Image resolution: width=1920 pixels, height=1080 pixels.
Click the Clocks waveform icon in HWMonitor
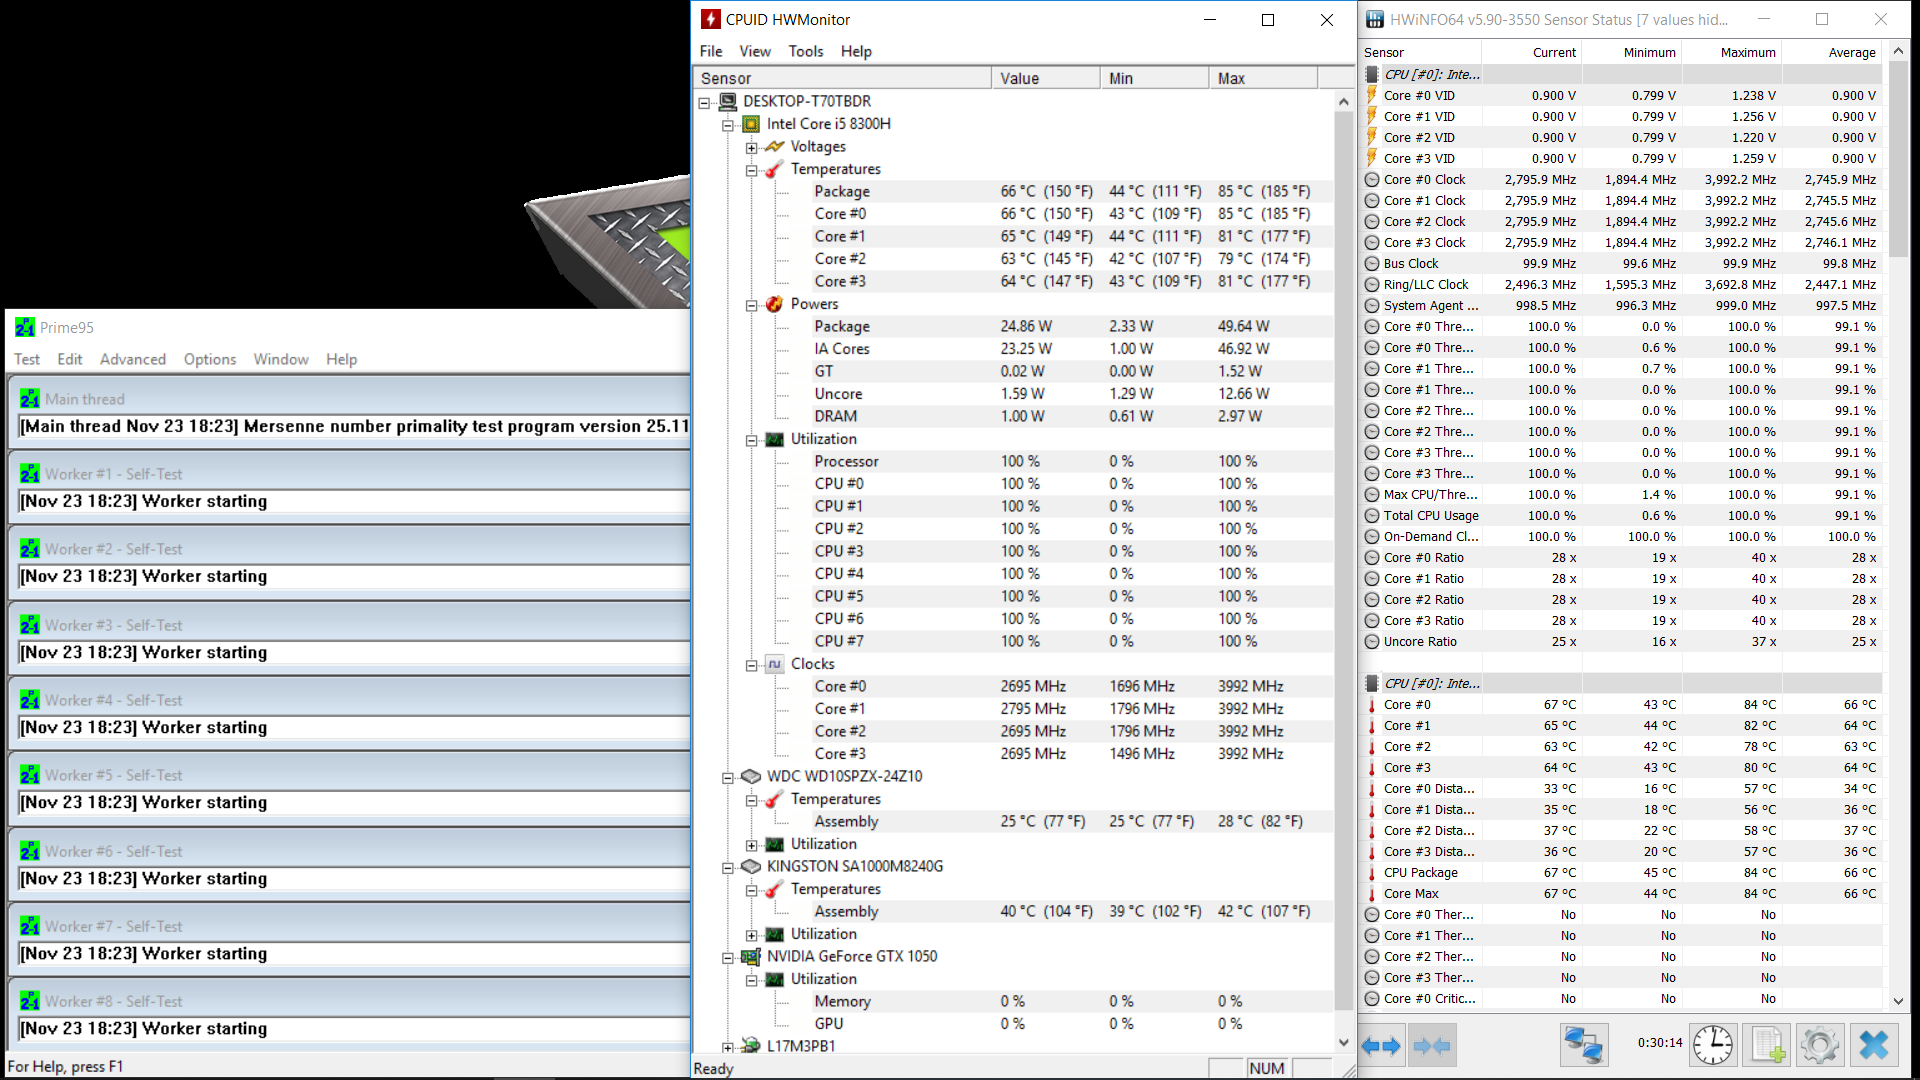[775, 664]
